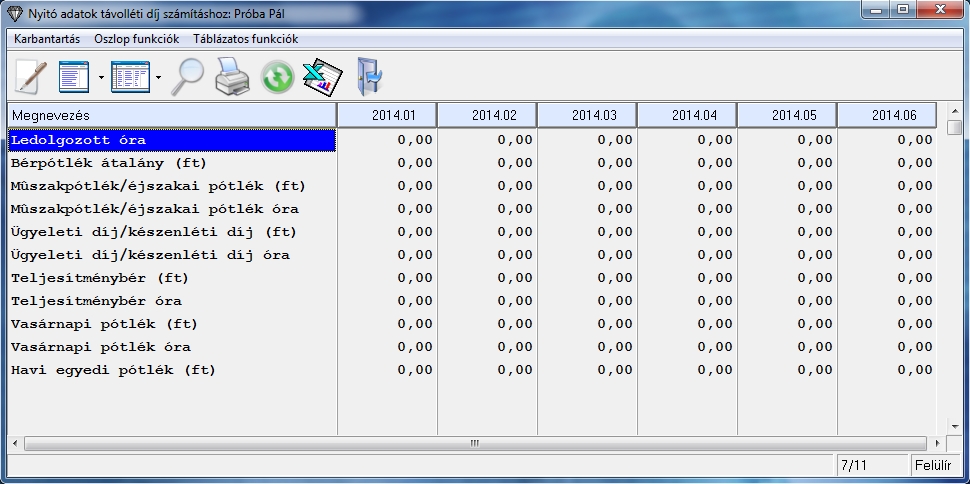Click the edit pencil toolbar icon
The height and width of the screenshot is (484, 970).
pyautogui.click(x=31, y=76)
